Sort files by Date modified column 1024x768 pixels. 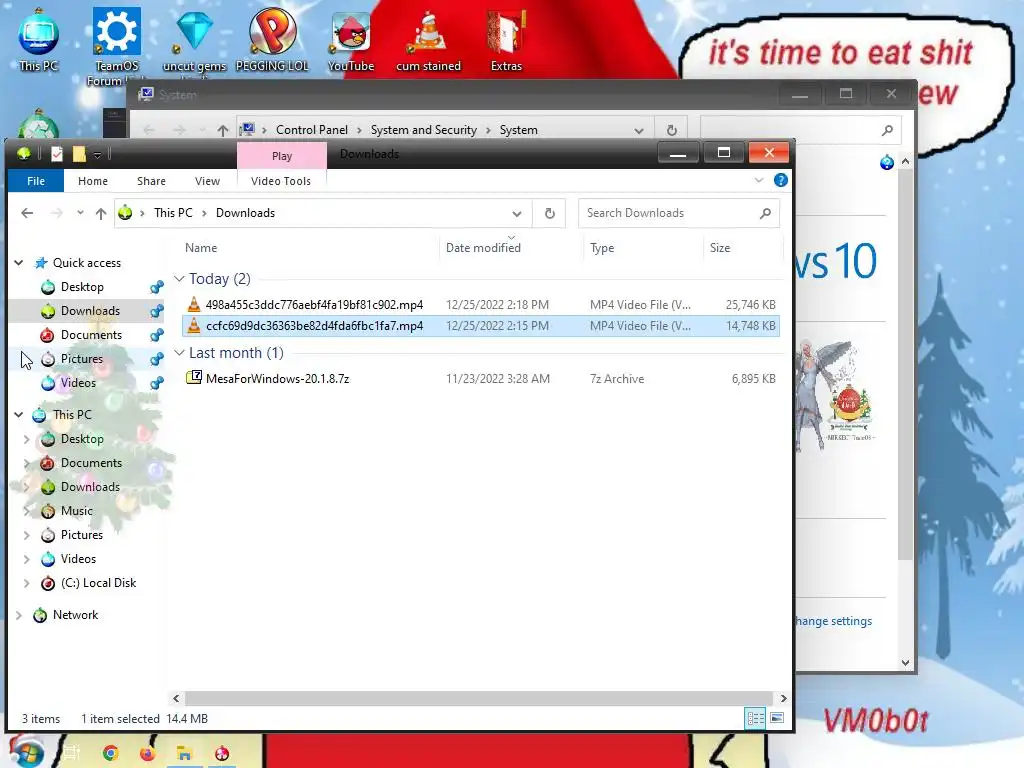483,248
